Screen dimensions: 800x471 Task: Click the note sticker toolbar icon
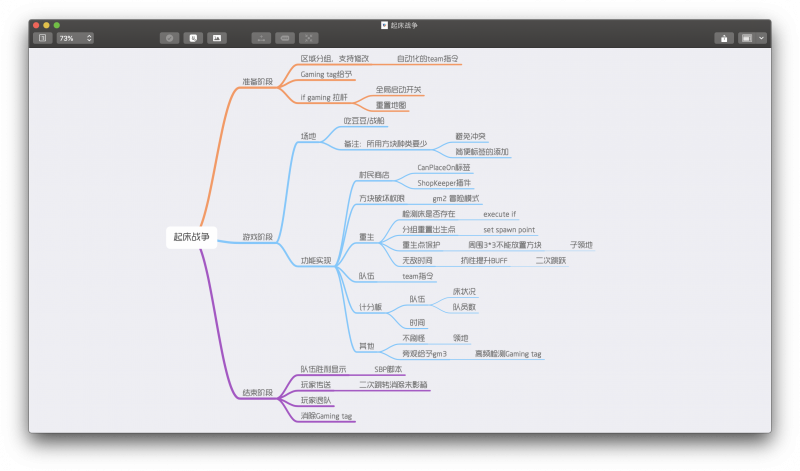click(x=193, y=38)
